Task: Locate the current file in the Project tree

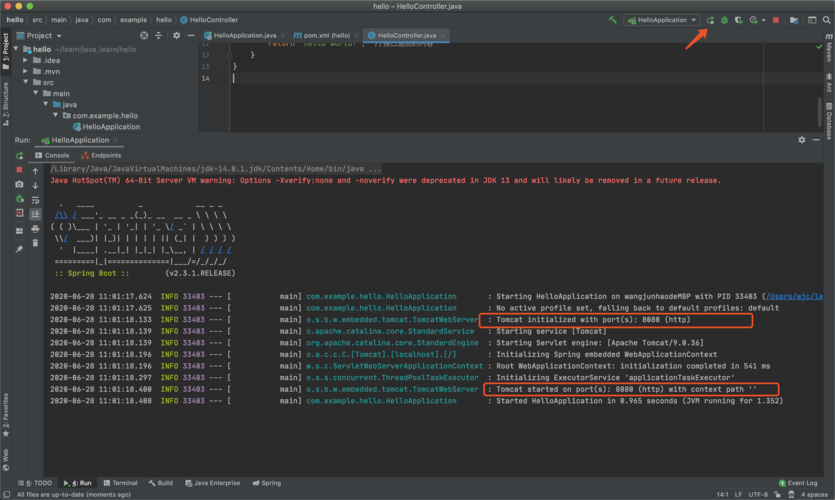Action: 144,36
